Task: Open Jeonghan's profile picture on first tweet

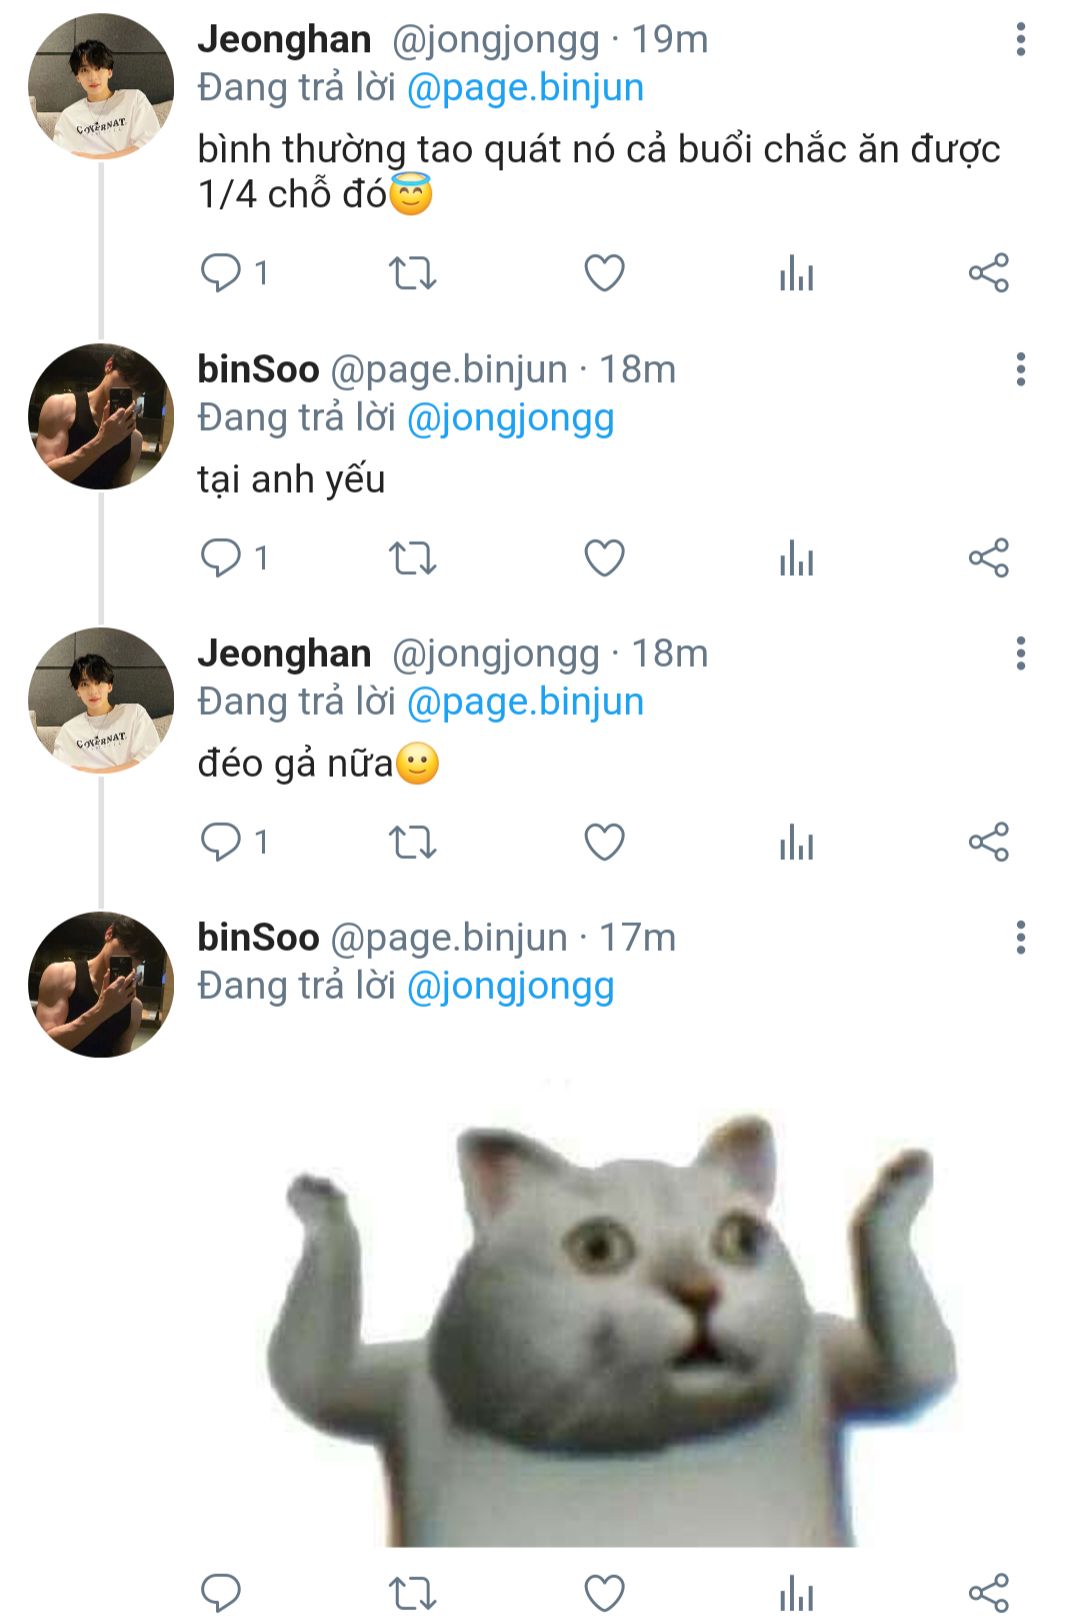Action: click(x=100, y=86)
